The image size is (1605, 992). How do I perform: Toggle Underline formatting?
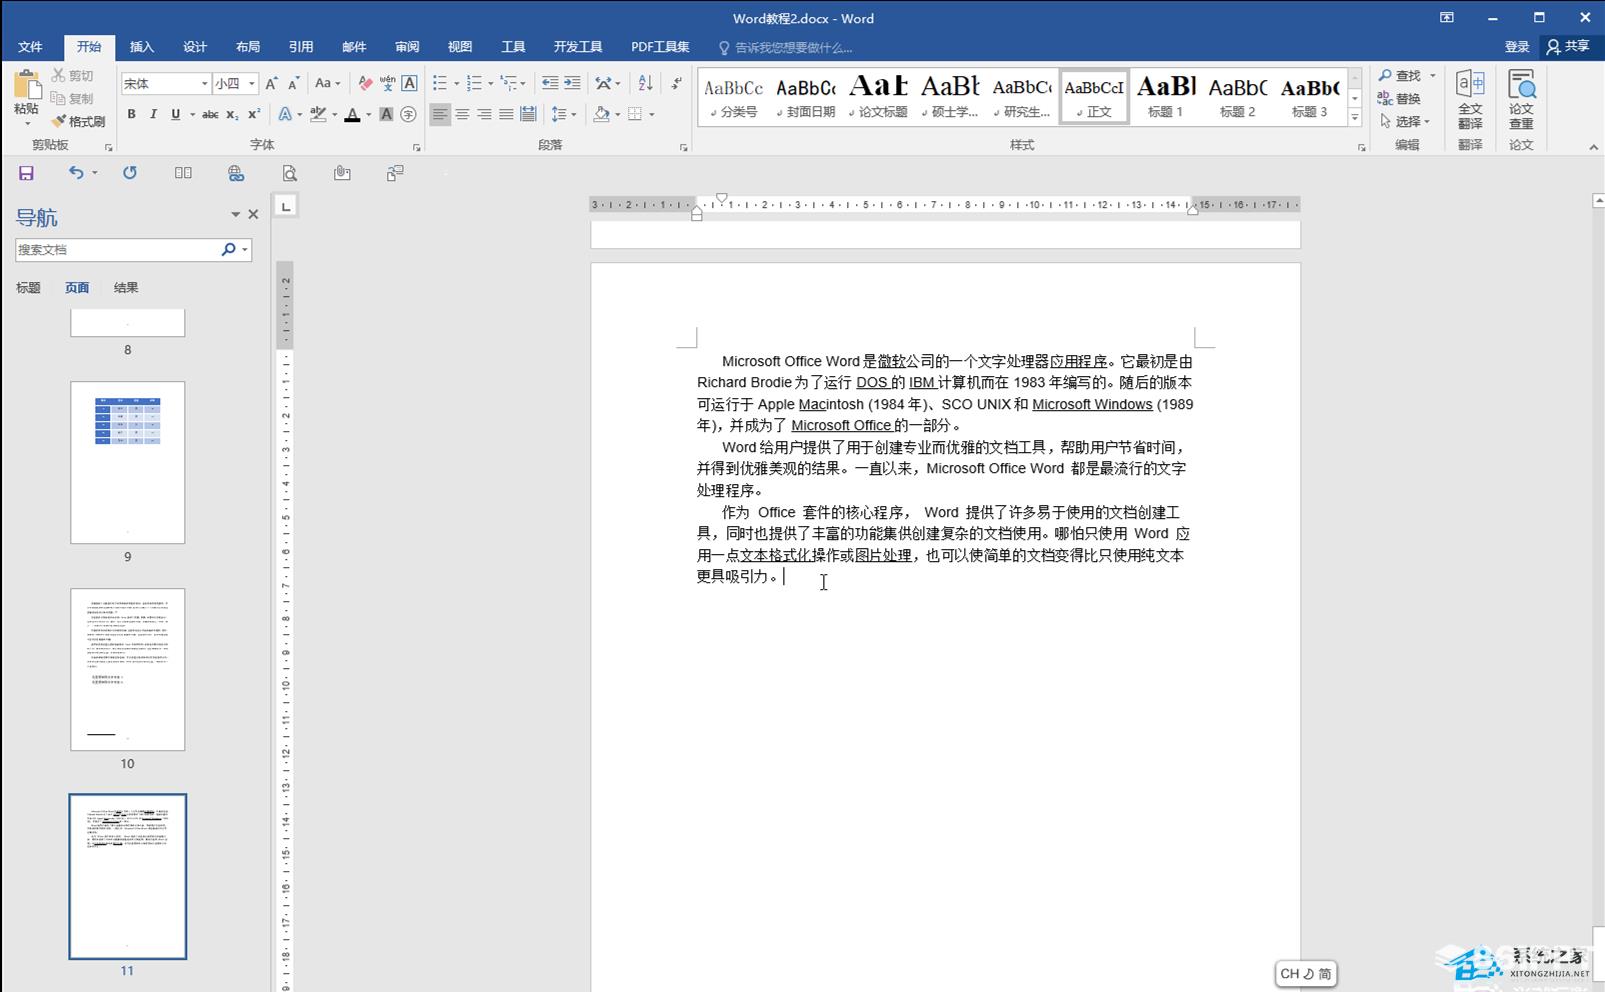point(175,115)
